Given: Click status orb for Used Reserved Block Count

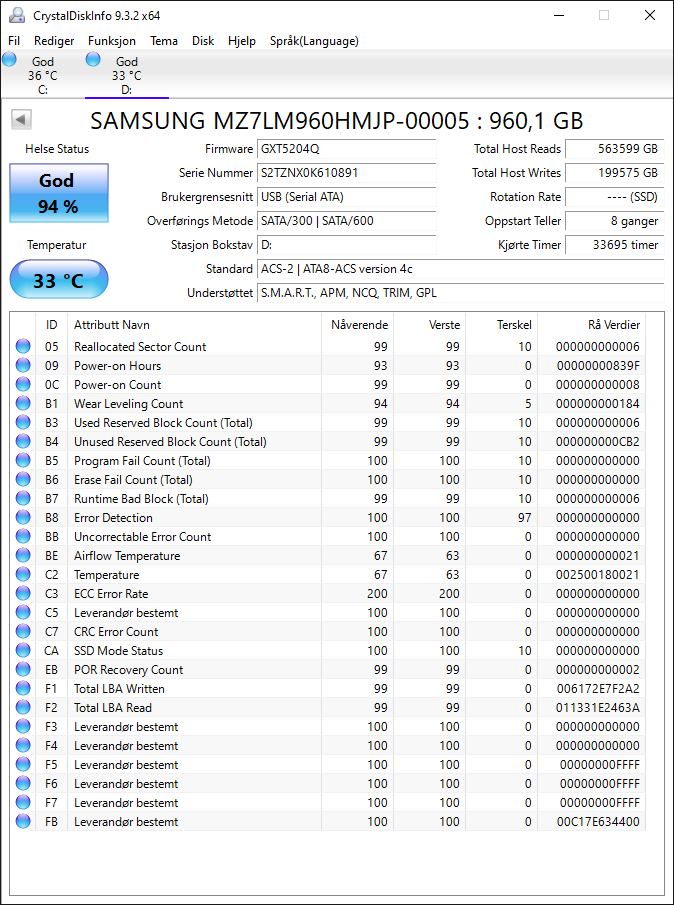Looking at the screenshot, I should point(23,422).
